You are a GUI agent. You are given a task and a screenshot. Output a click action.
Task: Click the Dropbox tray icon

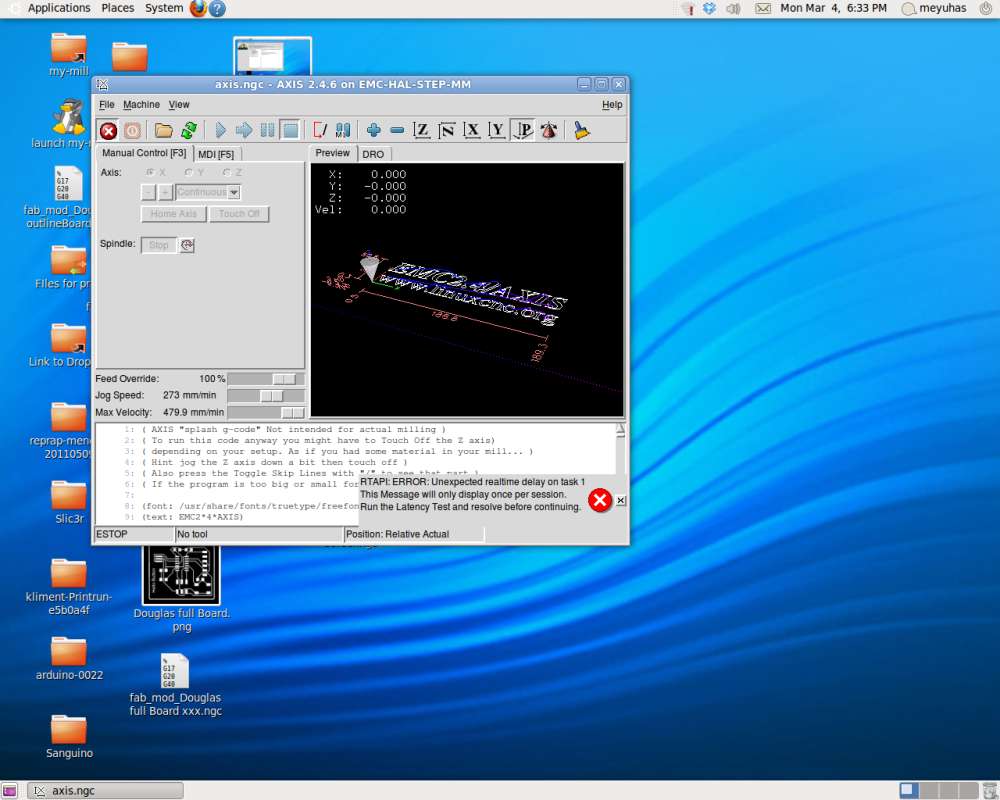pyautogui.click(x=709, y=8)
